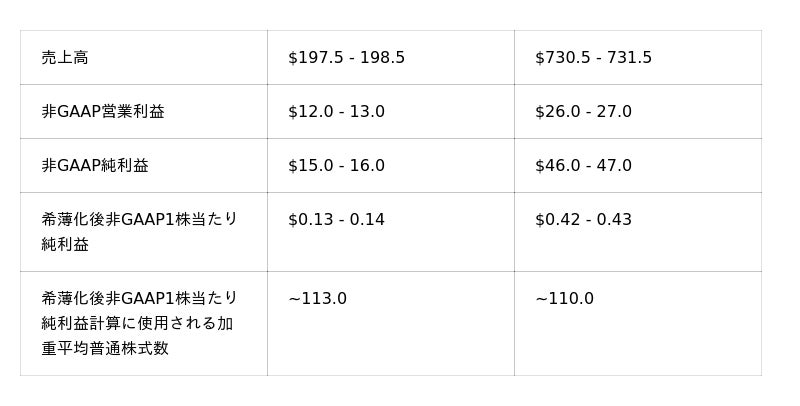Click the 希薄化後非GAAP1株当たり純利益 row label

pos(139,231)
